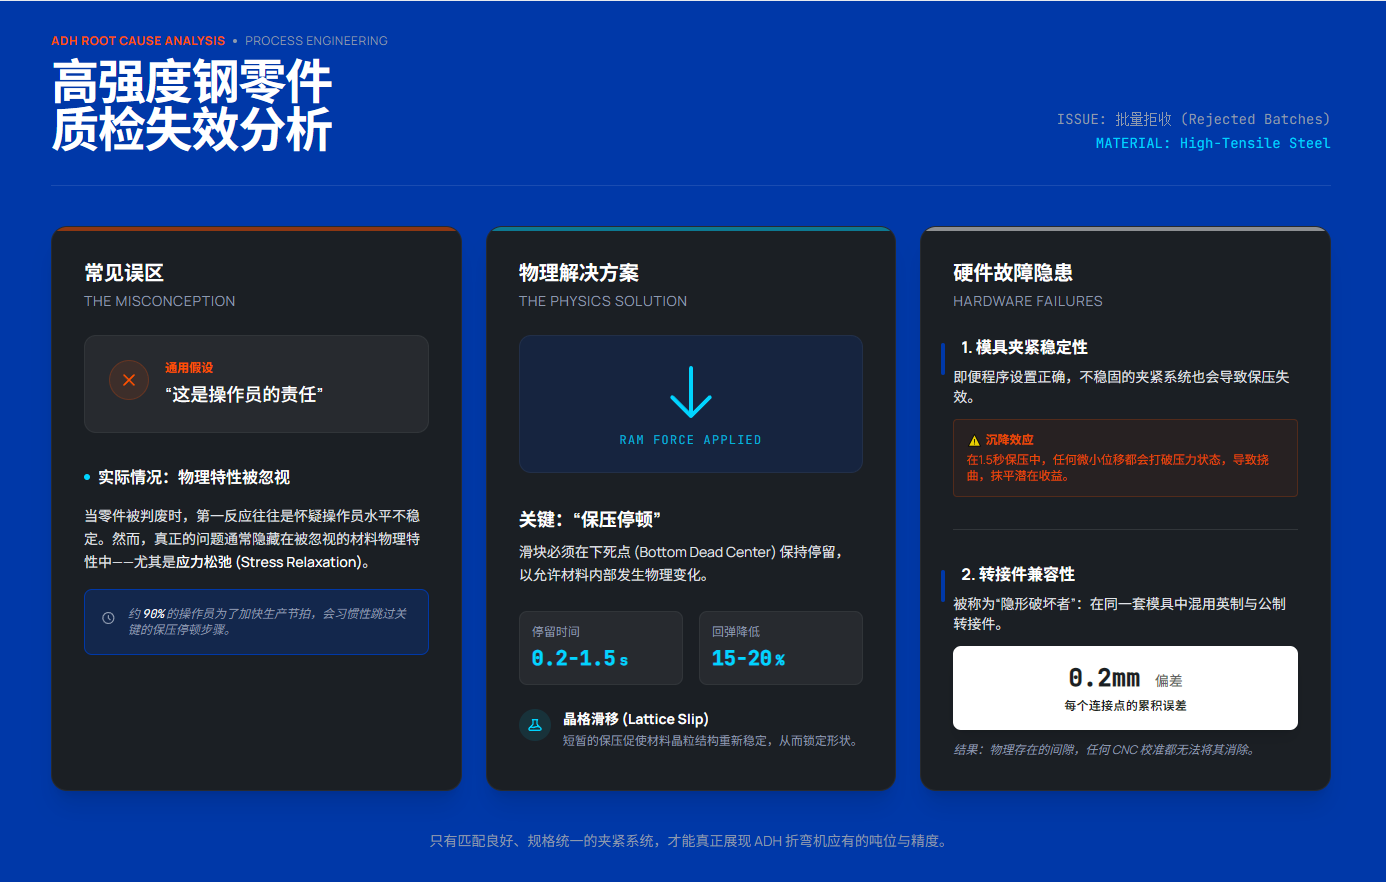The height and width of the screenshot is (882, 1386).
Task: Click the main title 高强度钢零件 质检失效分析
Action: [x=192, y=106]
